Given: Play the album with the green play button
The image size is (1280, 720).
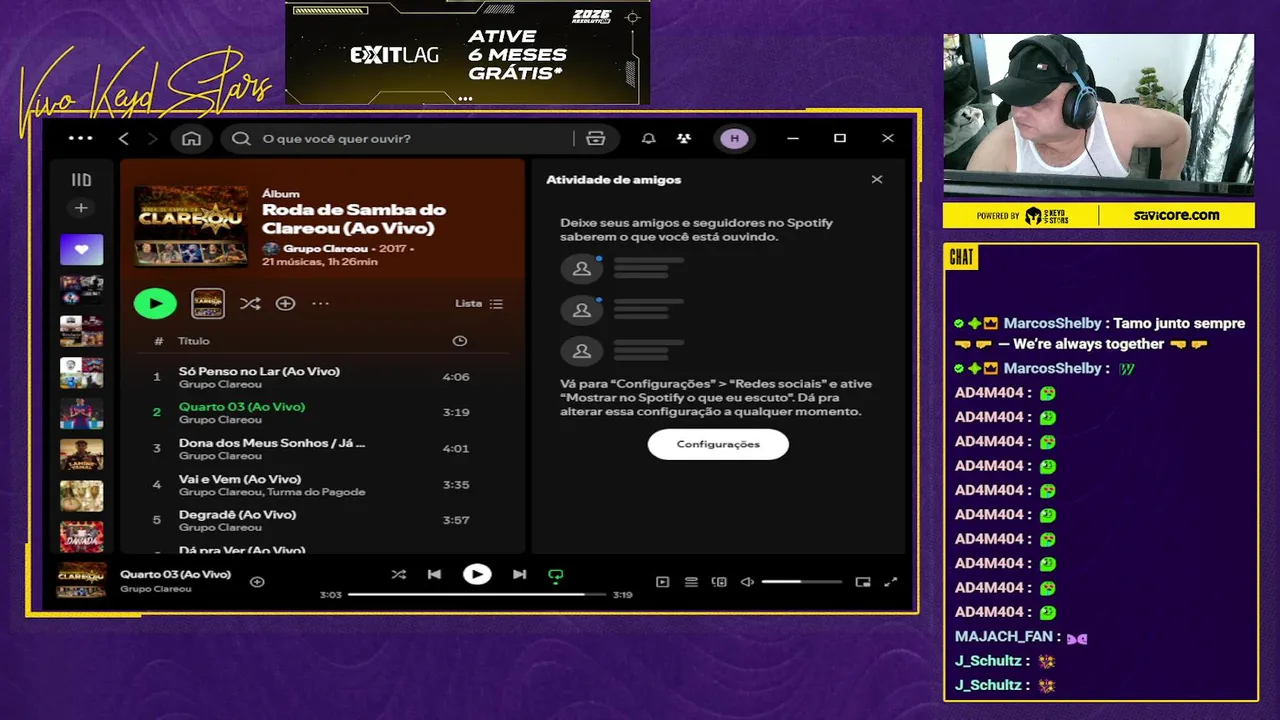Looking at the screenshot, I should (155, 303).
